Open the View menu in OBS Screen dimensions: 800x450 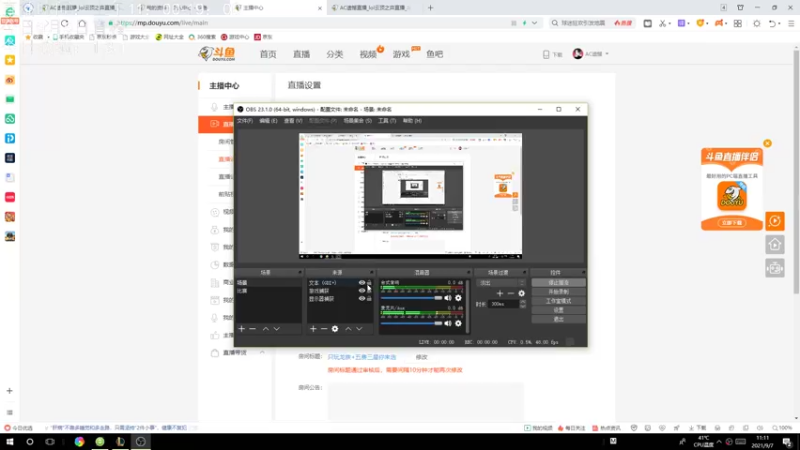(x=293, y=121)
